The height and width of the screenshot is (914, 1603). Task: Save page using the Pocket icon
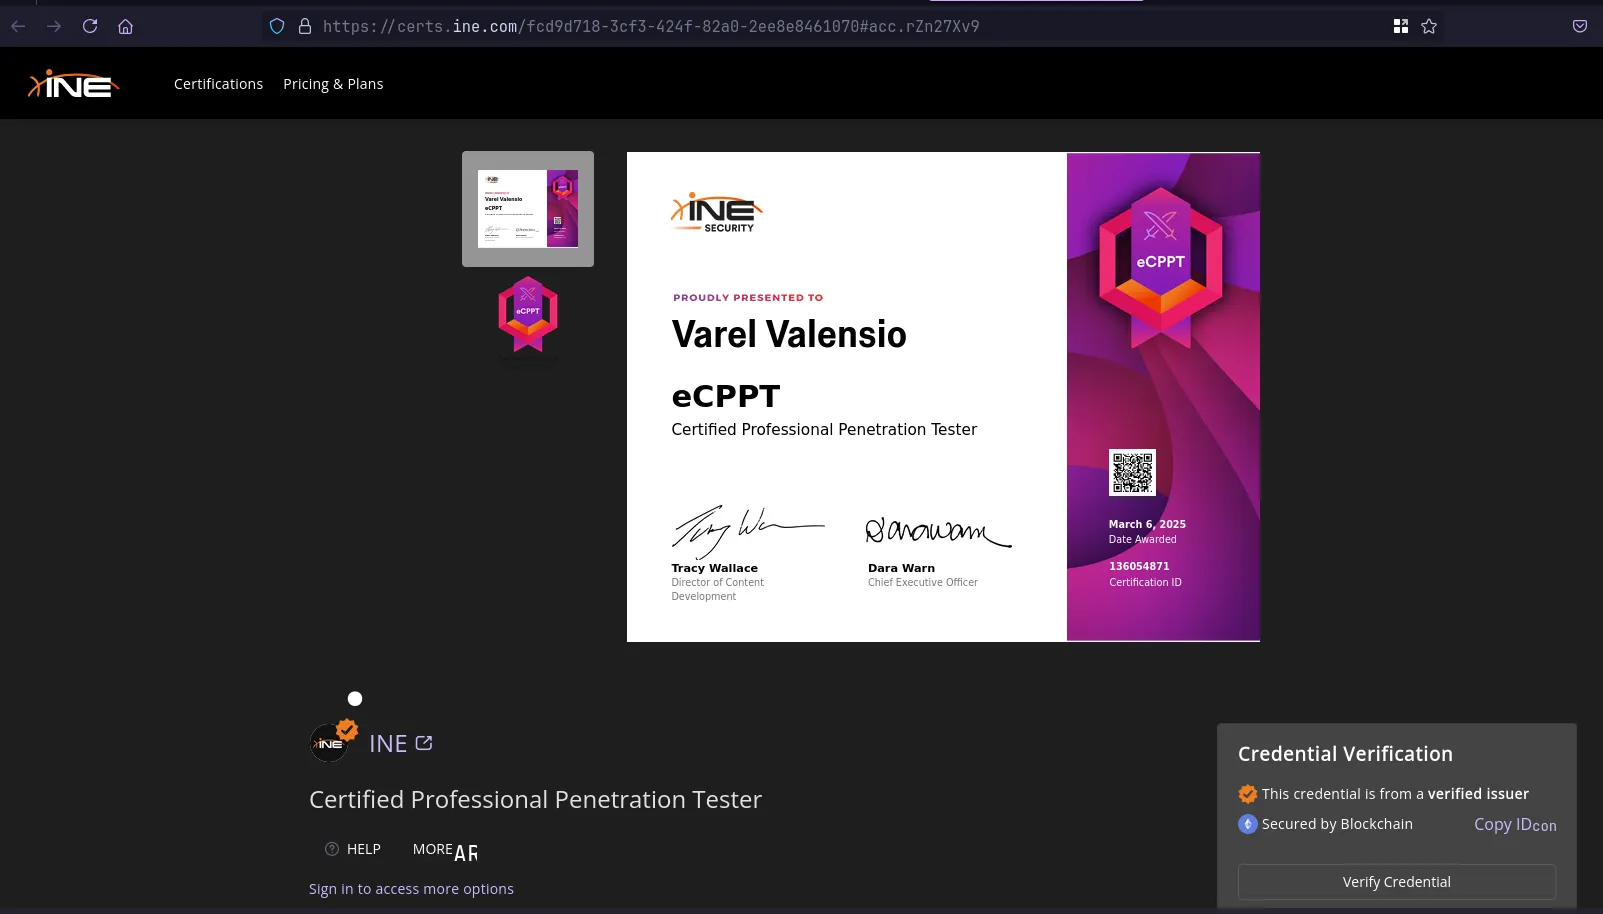click(x=1579, y=26)
